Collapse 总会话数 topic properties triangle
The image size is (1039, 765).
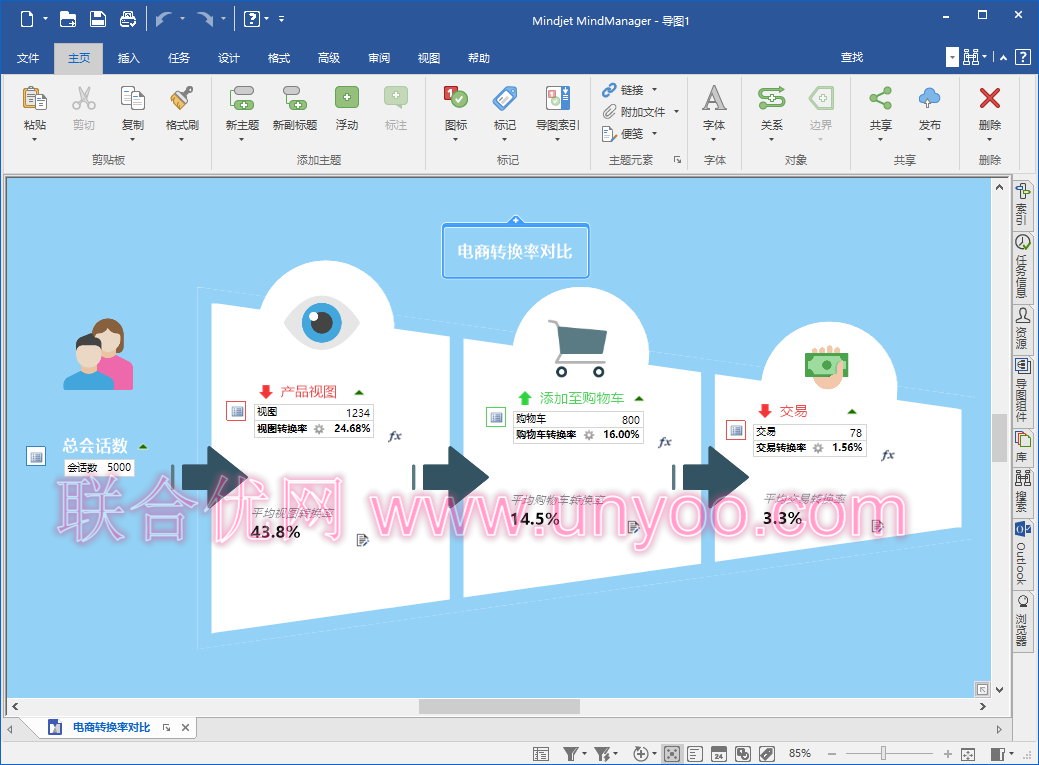point(142,446)
